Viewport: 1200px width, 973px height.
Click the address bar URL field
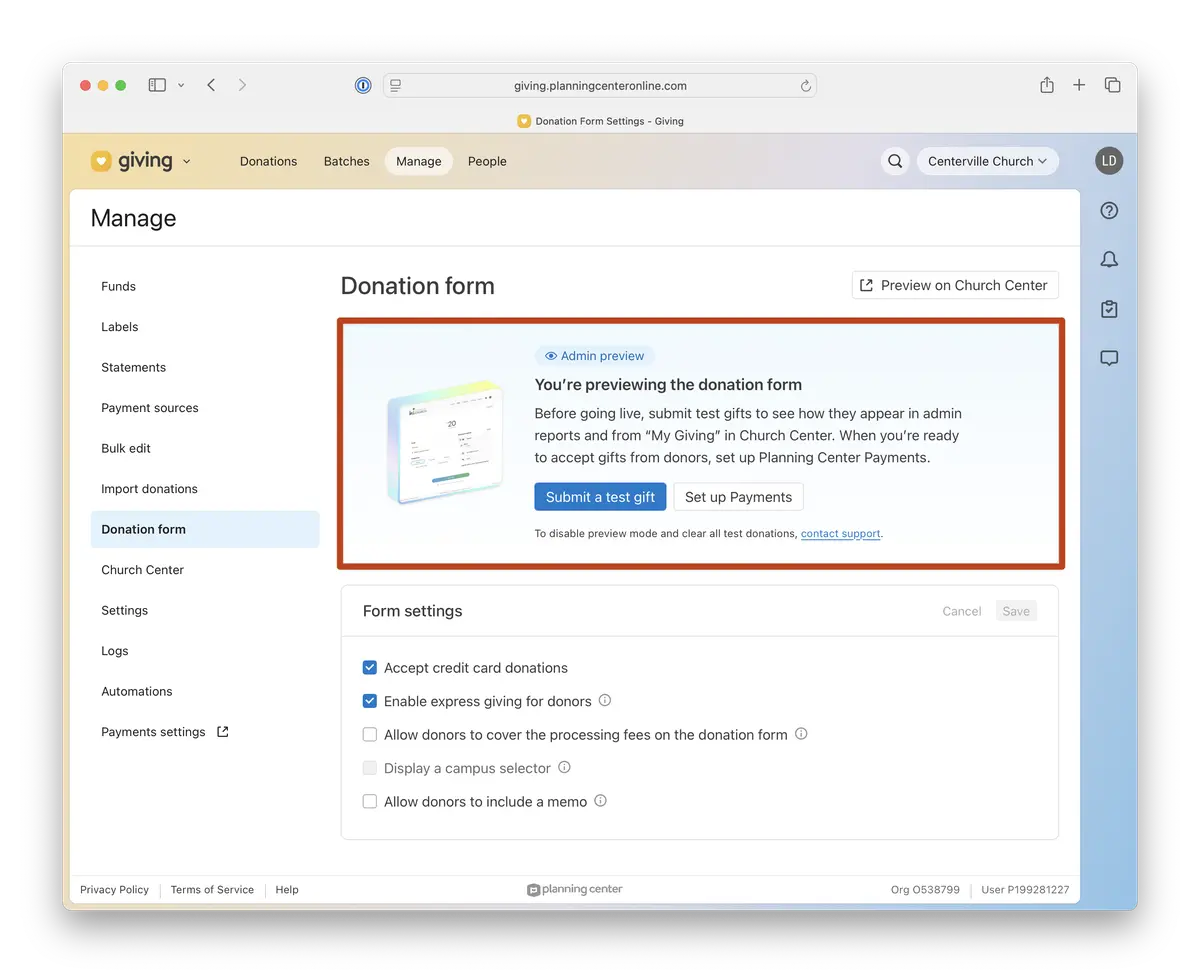(600, 86)
